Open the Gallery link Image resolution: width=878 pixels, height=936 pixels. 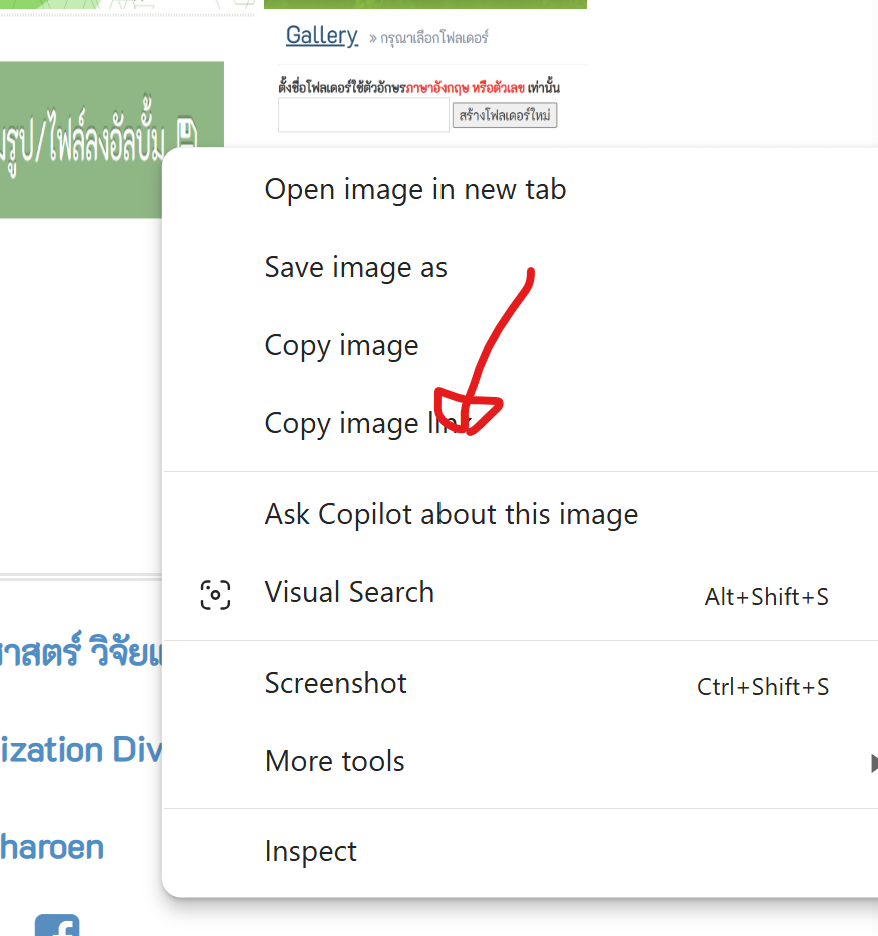[x=321, y=36]
